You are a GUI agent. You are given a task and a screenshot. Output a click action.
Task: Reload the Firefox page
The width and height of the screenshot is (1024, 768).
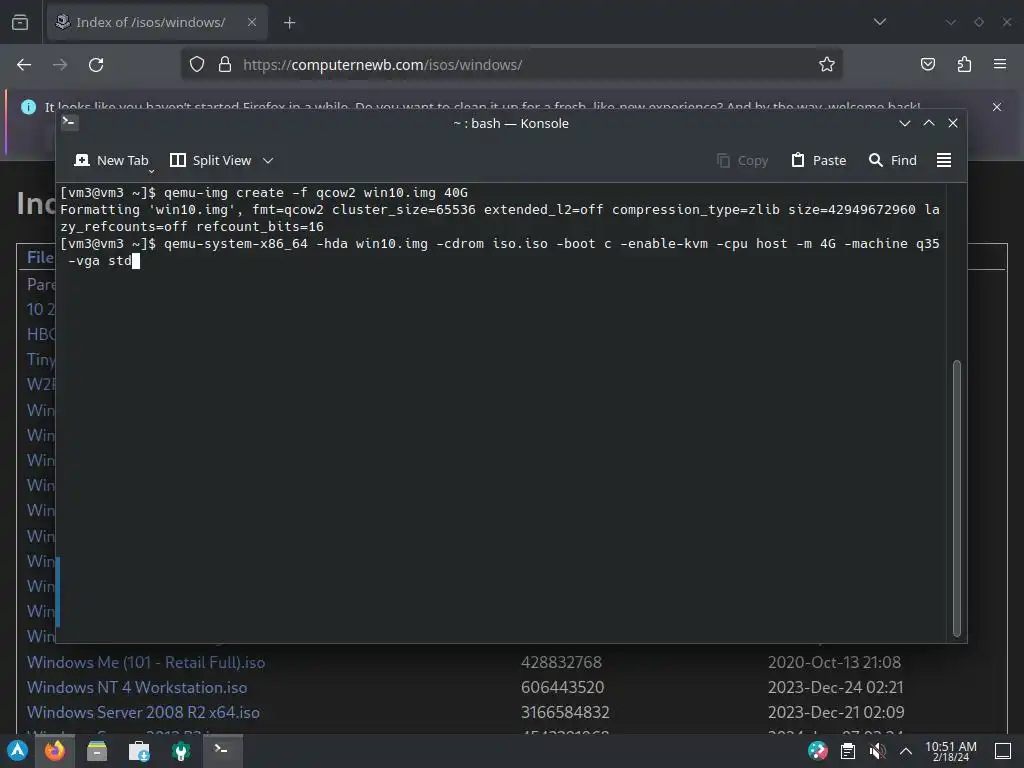click(x=96, y=65)
